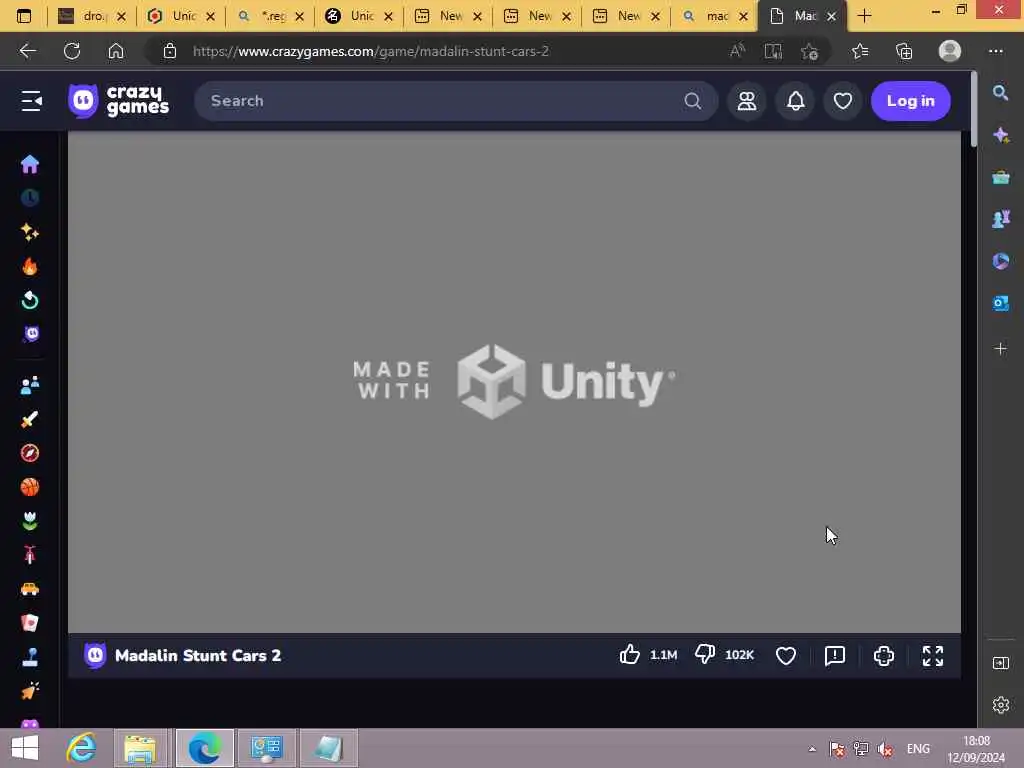Open Multiplayer people icon in sidebar

(x=30, y=385)
